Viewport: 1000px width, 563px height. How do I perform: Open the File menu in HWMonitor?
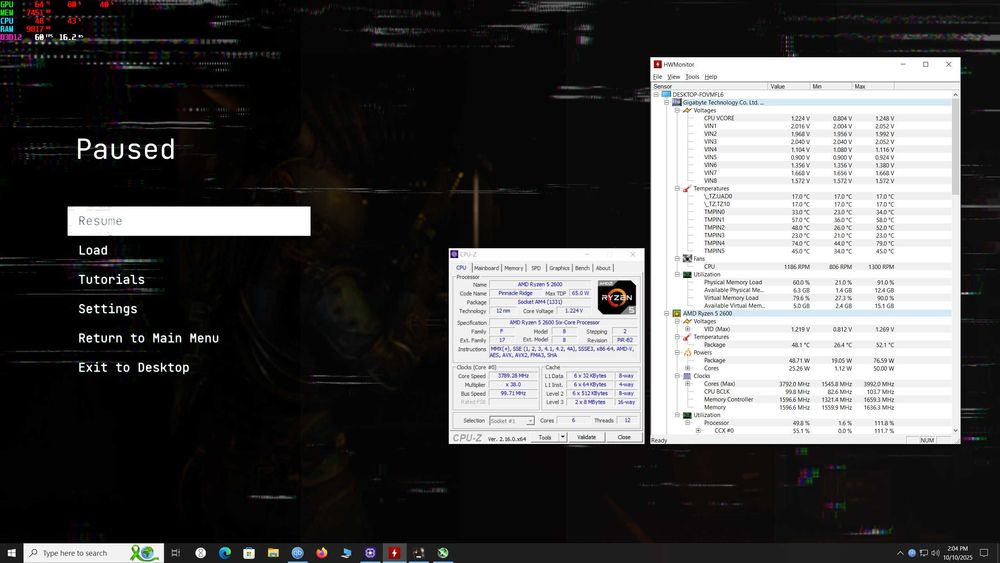click(x=657, y=77)
